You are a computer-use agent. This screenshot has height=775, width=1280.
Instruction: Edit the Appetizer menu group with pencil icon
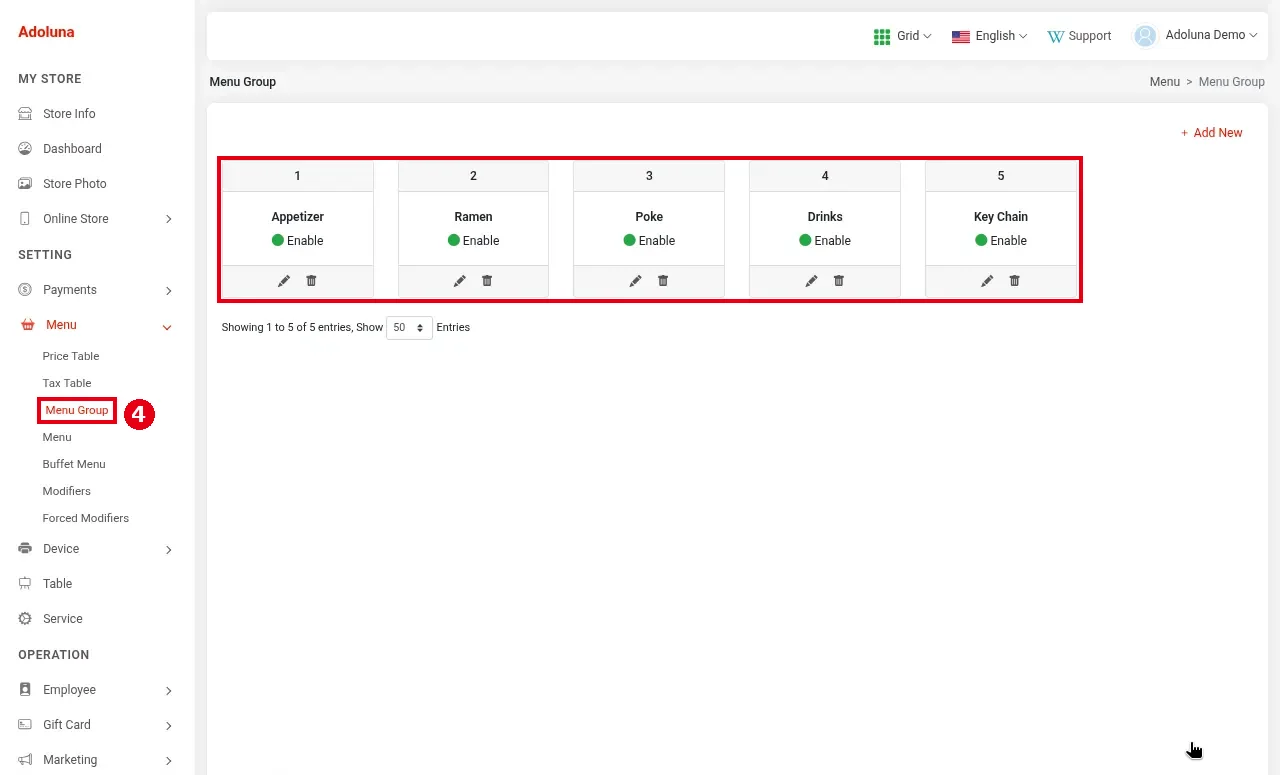pyautogui.click(x=284, y=281)
